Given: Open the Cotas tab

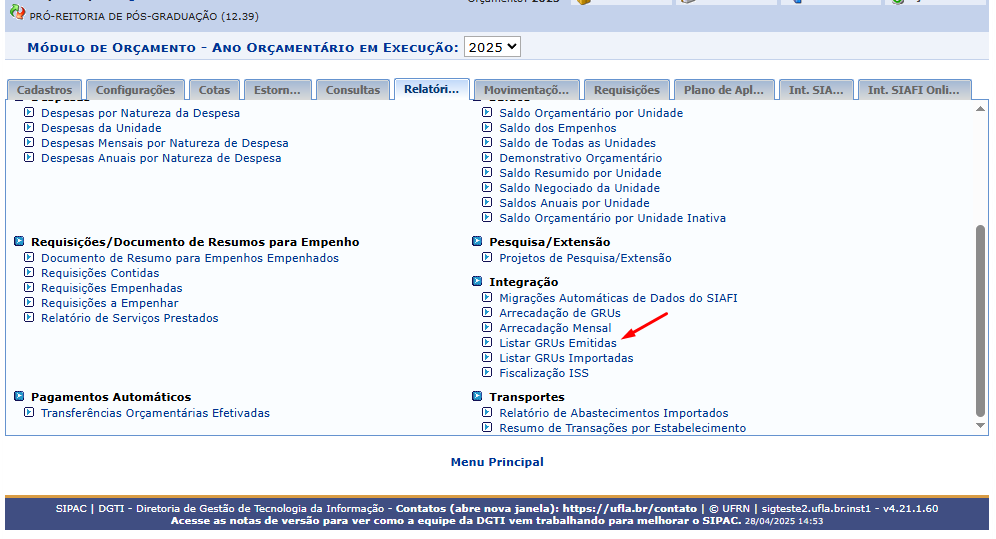Looking at the screenshot, I should tap(214, 90).
